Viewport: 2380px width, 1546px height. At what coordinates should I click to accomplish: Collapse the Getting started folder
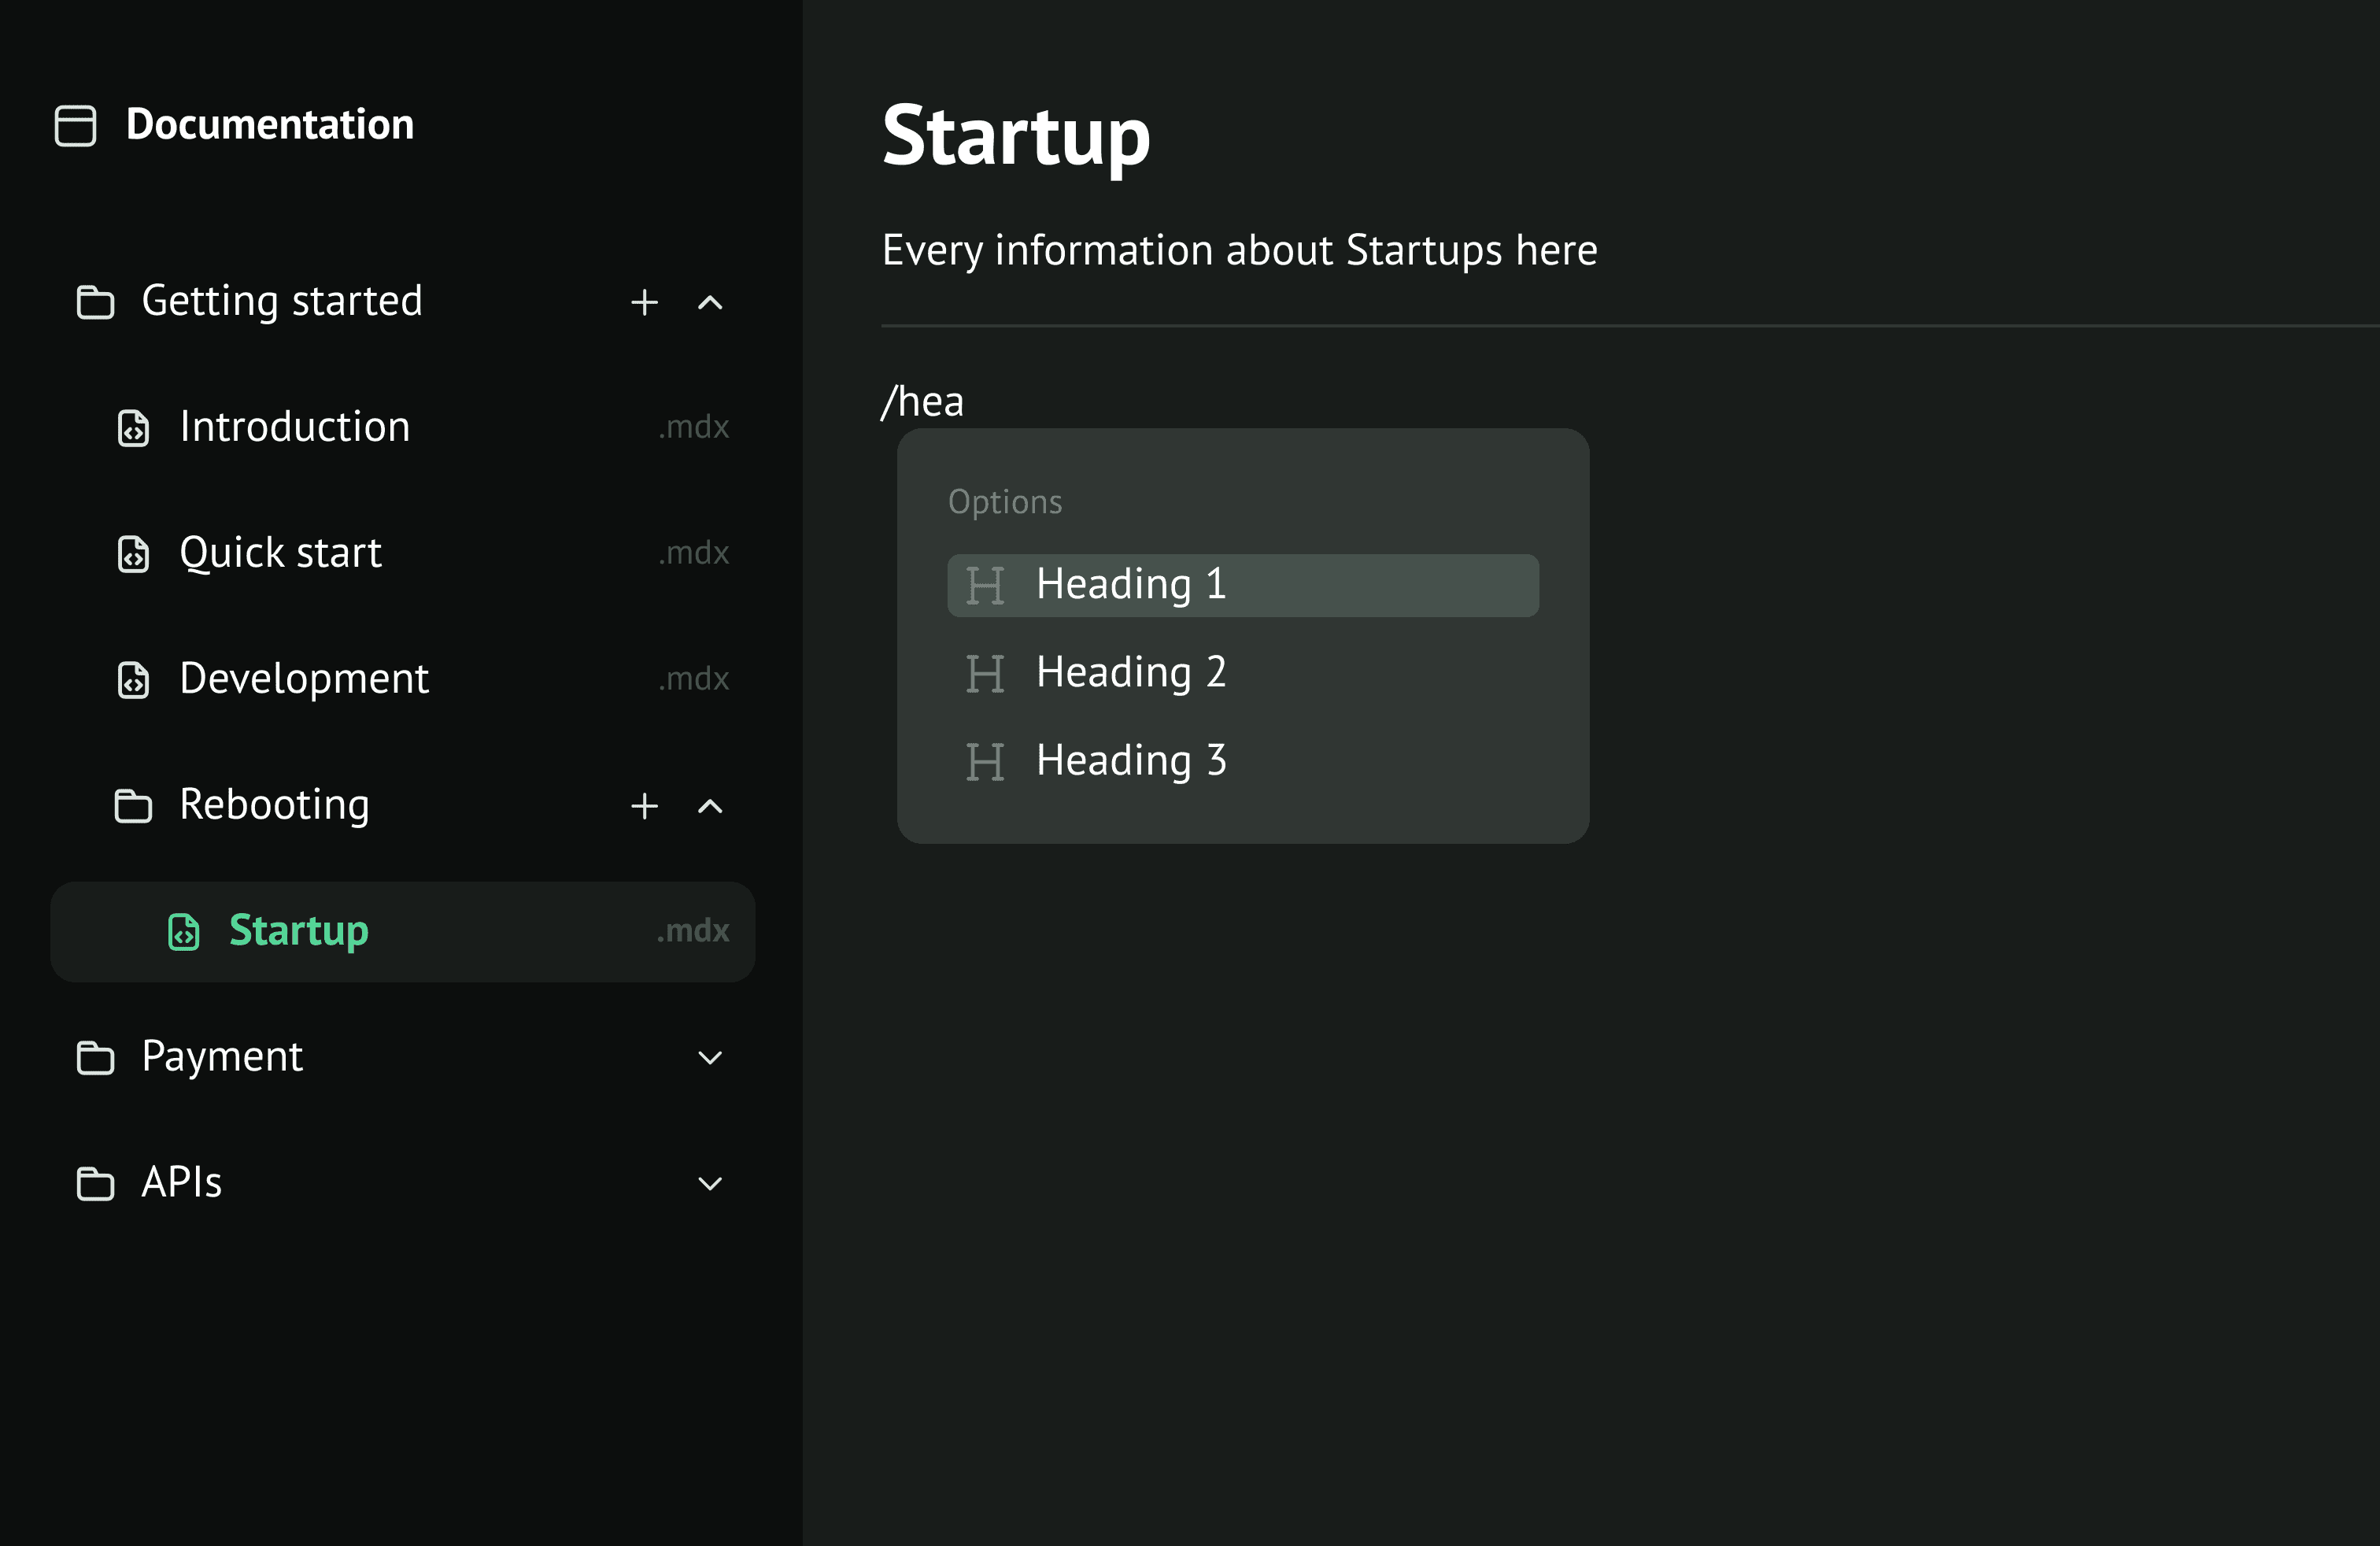pos(709,302)
